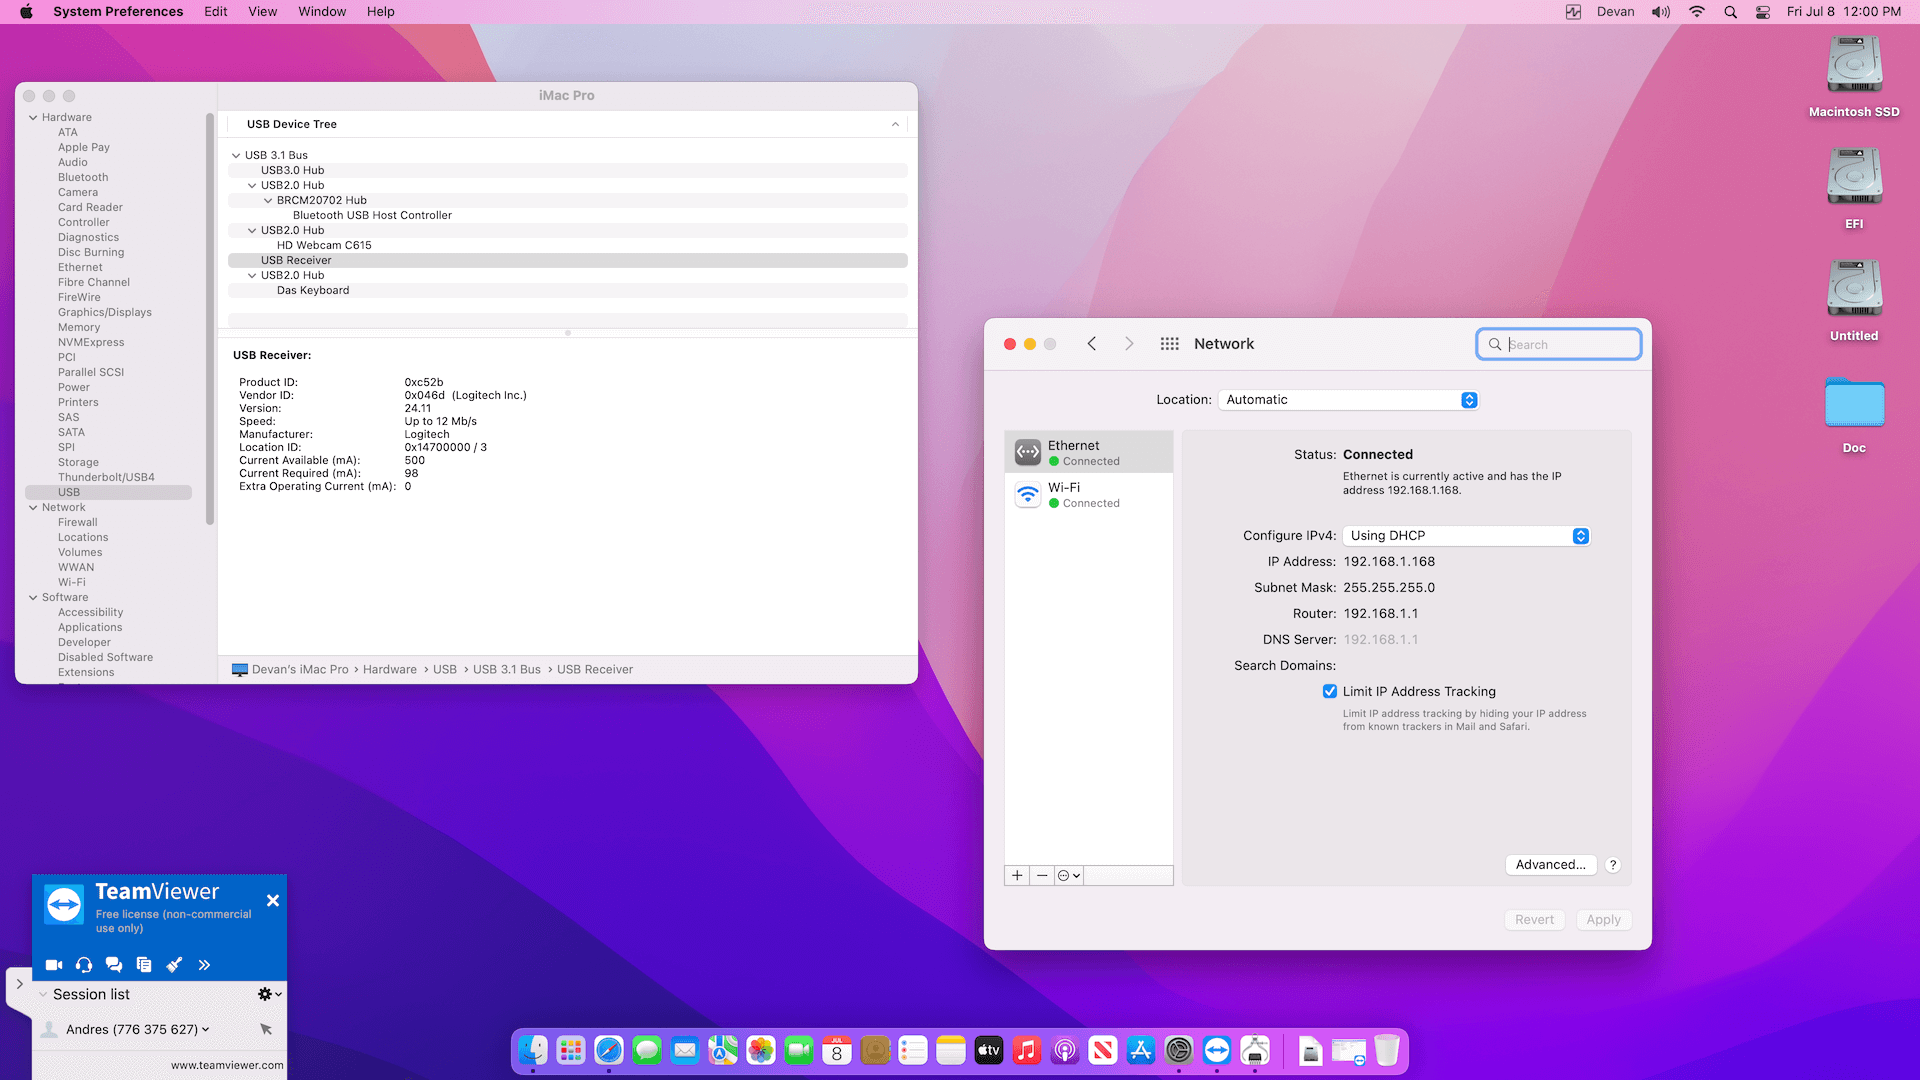Image resolution: width=1920 pixels, height=1080 pixels.
Task: Collapse the TeamViewer side panel arrow
Action: (19, 984)
